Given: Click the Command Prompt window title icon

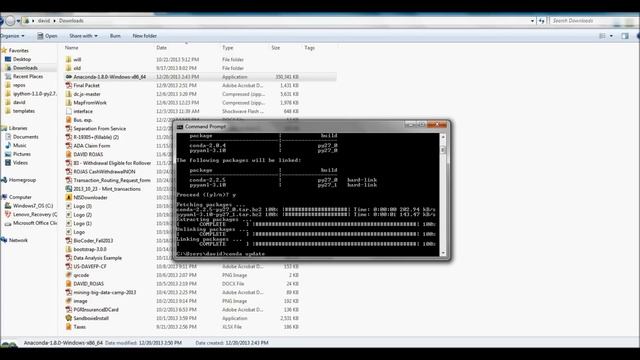Looking at the screenshot, I should pos(180,127).
